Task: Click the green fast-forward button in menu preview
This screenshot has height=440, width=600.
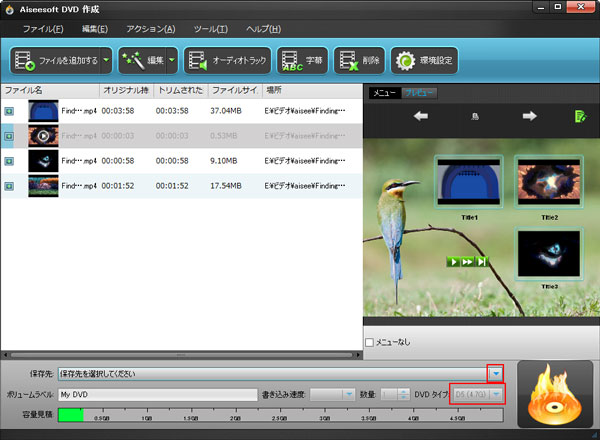Action: 467,262
